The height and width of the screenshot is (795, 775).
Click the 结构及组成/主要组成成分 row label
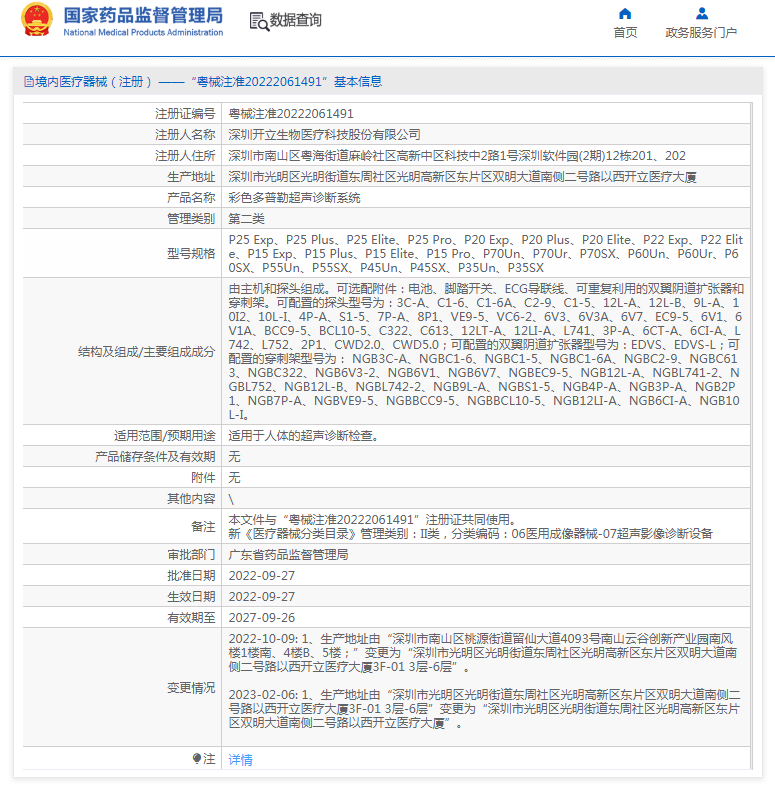146,352
